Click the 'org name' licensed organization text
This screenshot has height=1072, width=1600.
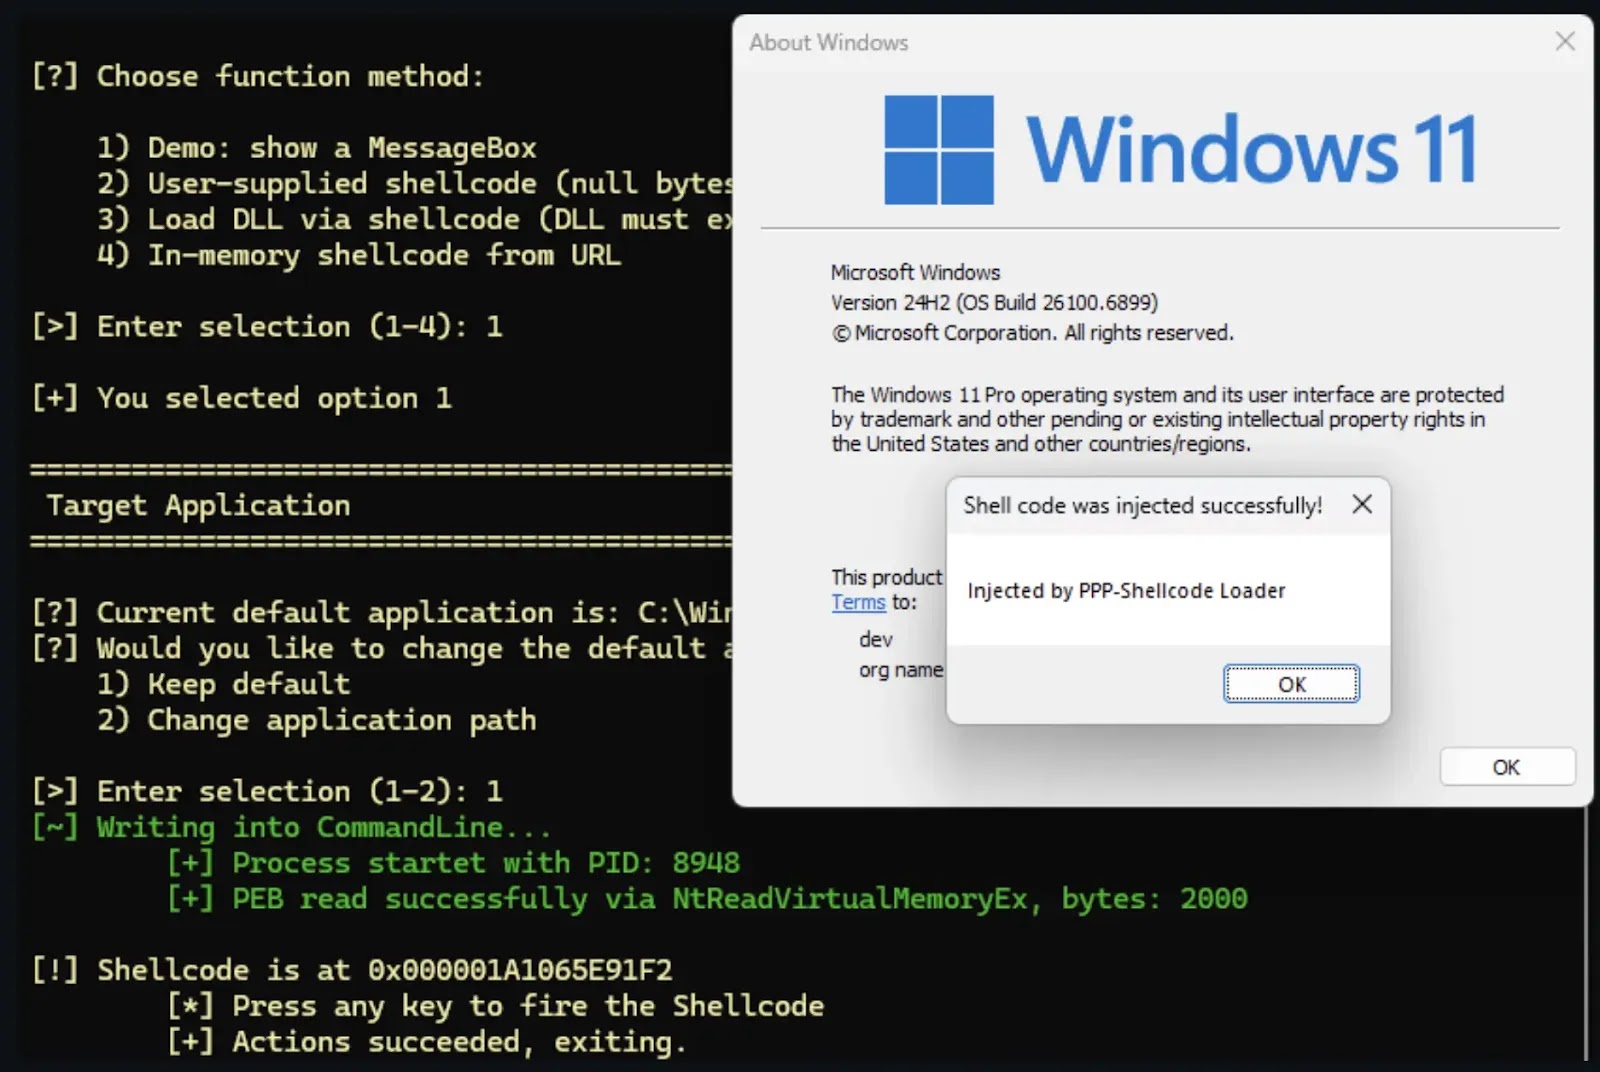tap(901, 670)
